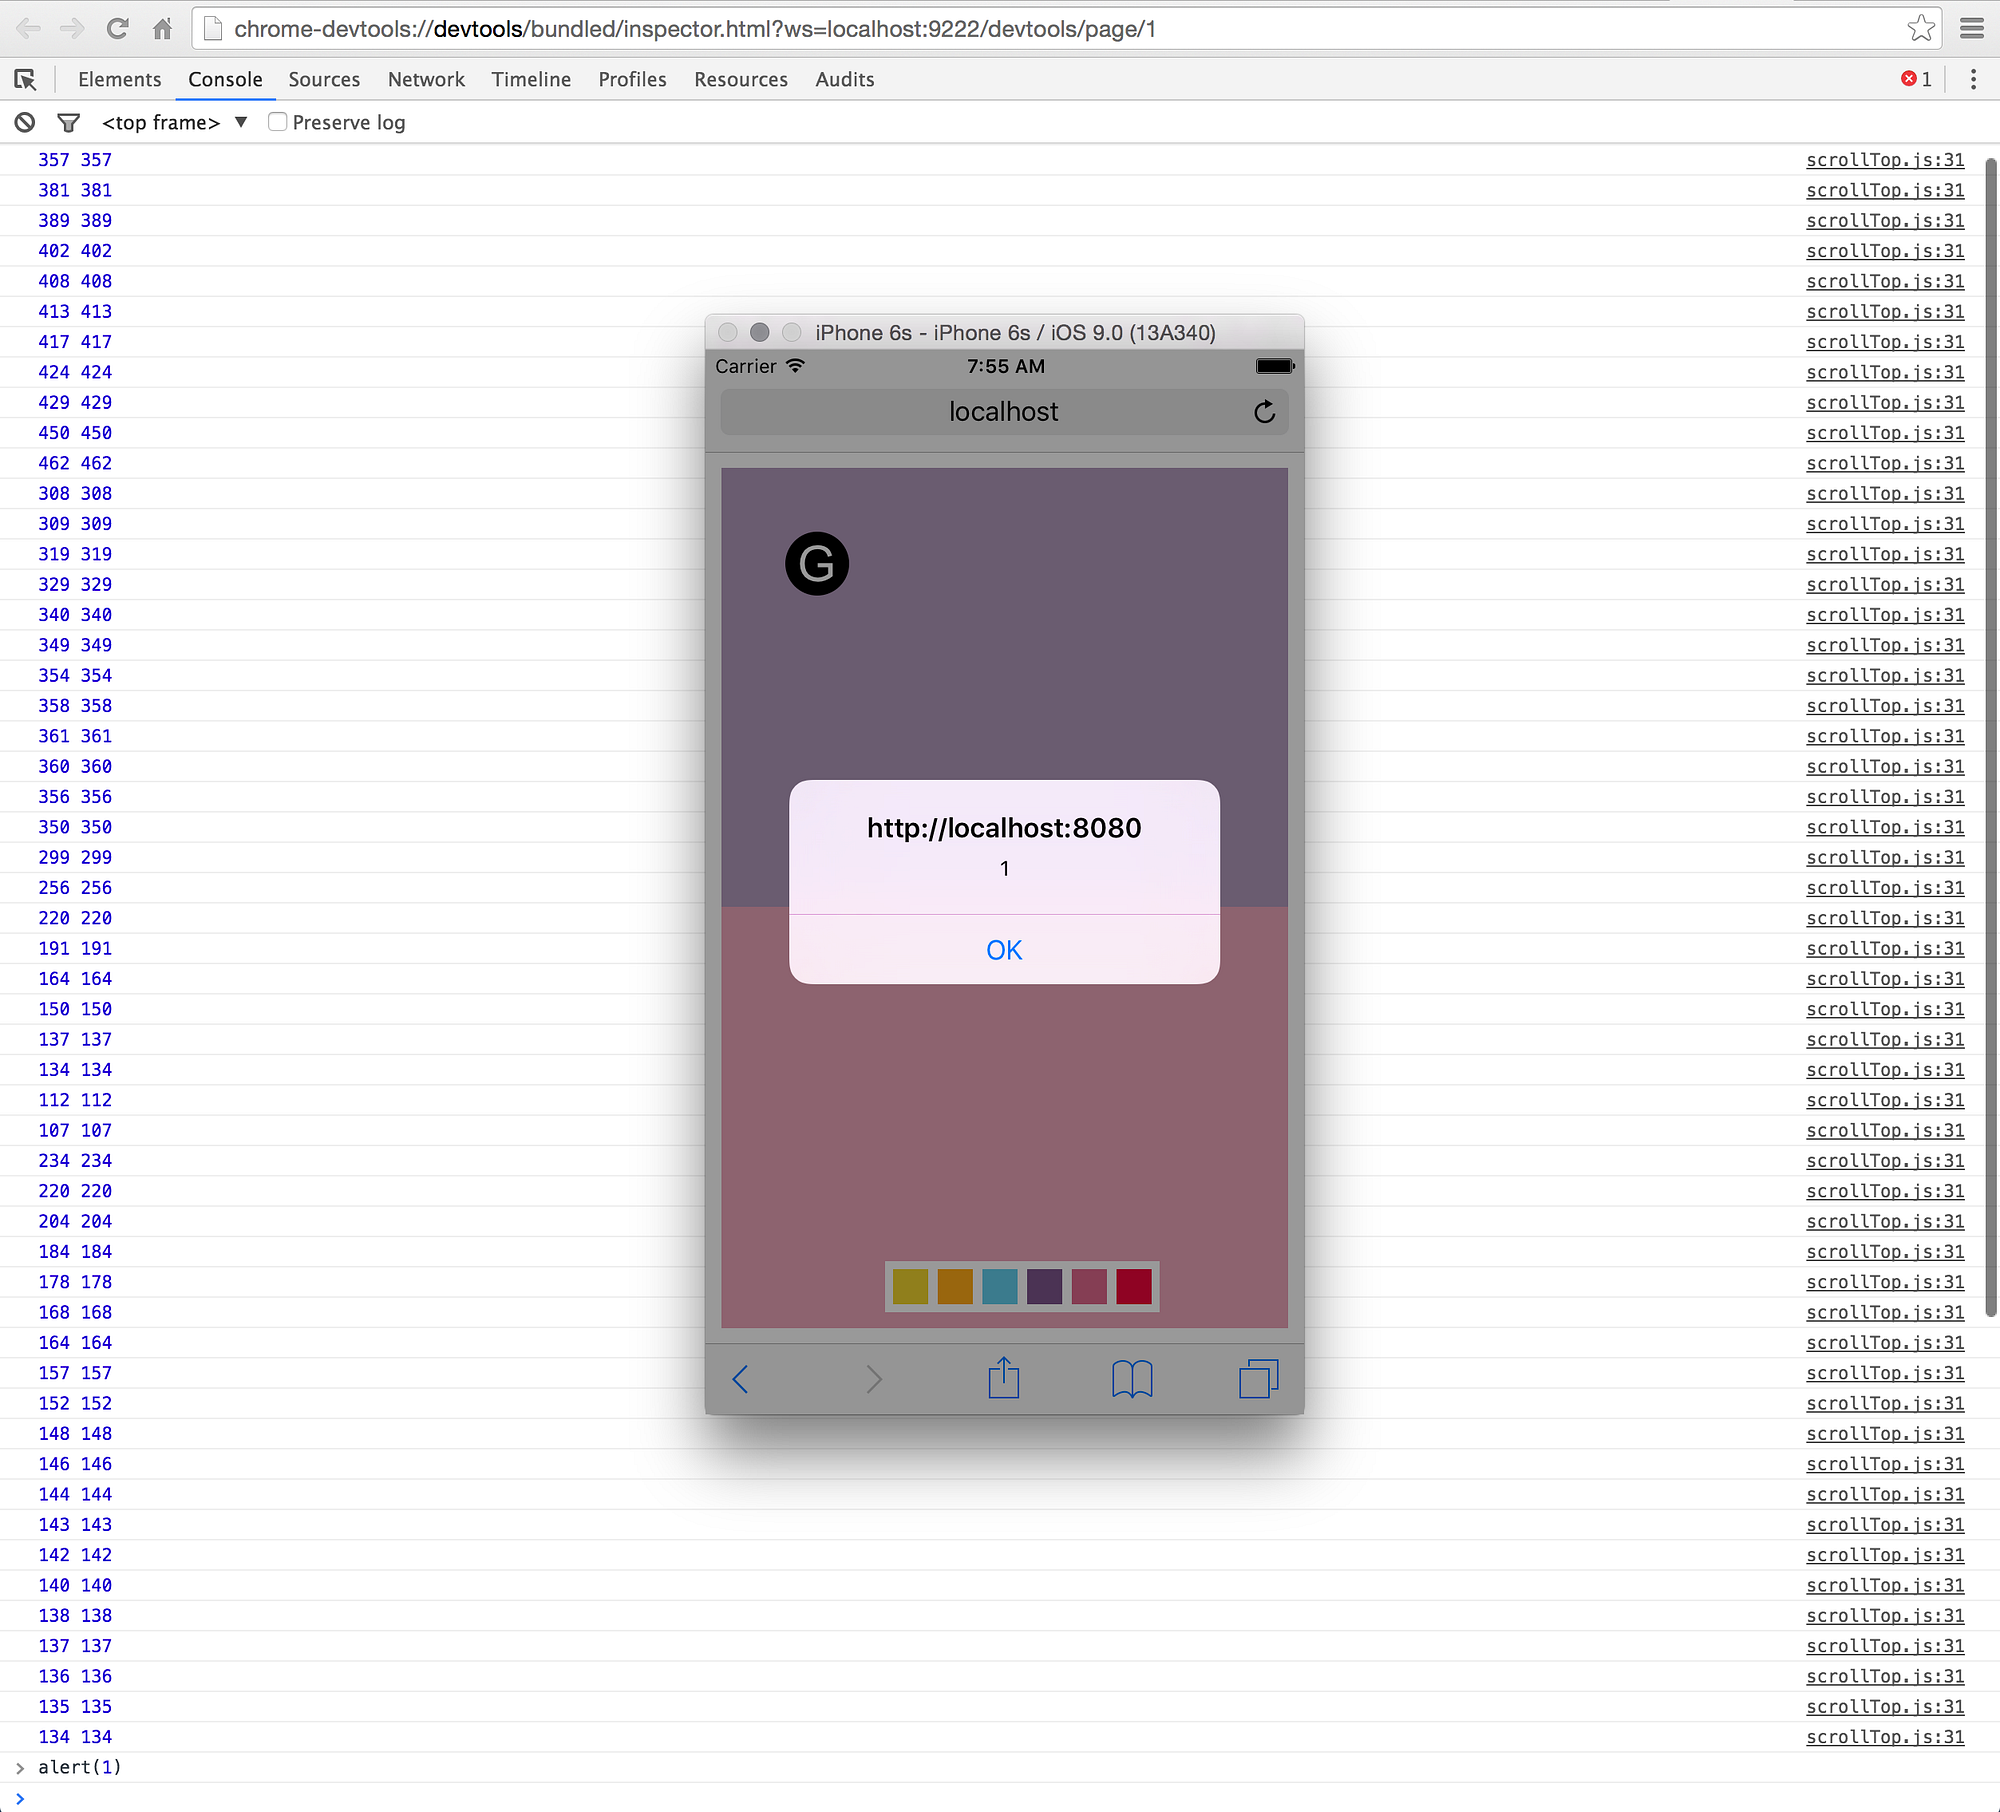Image resolution: width=2000 pixels, height=1812 pixels.
Task: Open the Elements tab
Action: [x=119, y=79]
